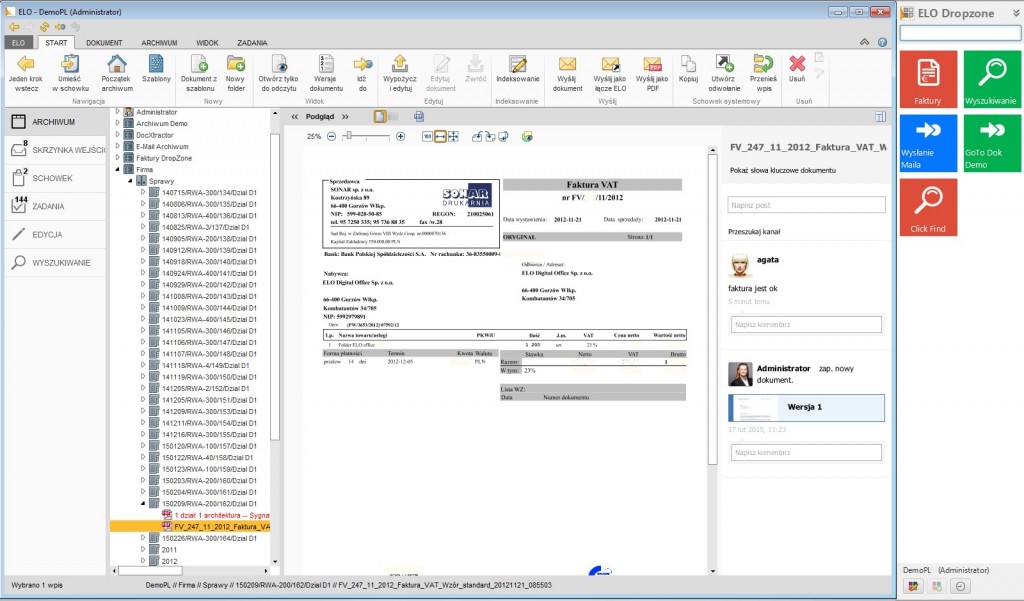Click Wyślij jako łącze ELO
Image resolution: width=1024 pixels, height=601 pixels.
pyautogui.click(x=610, y=73)
